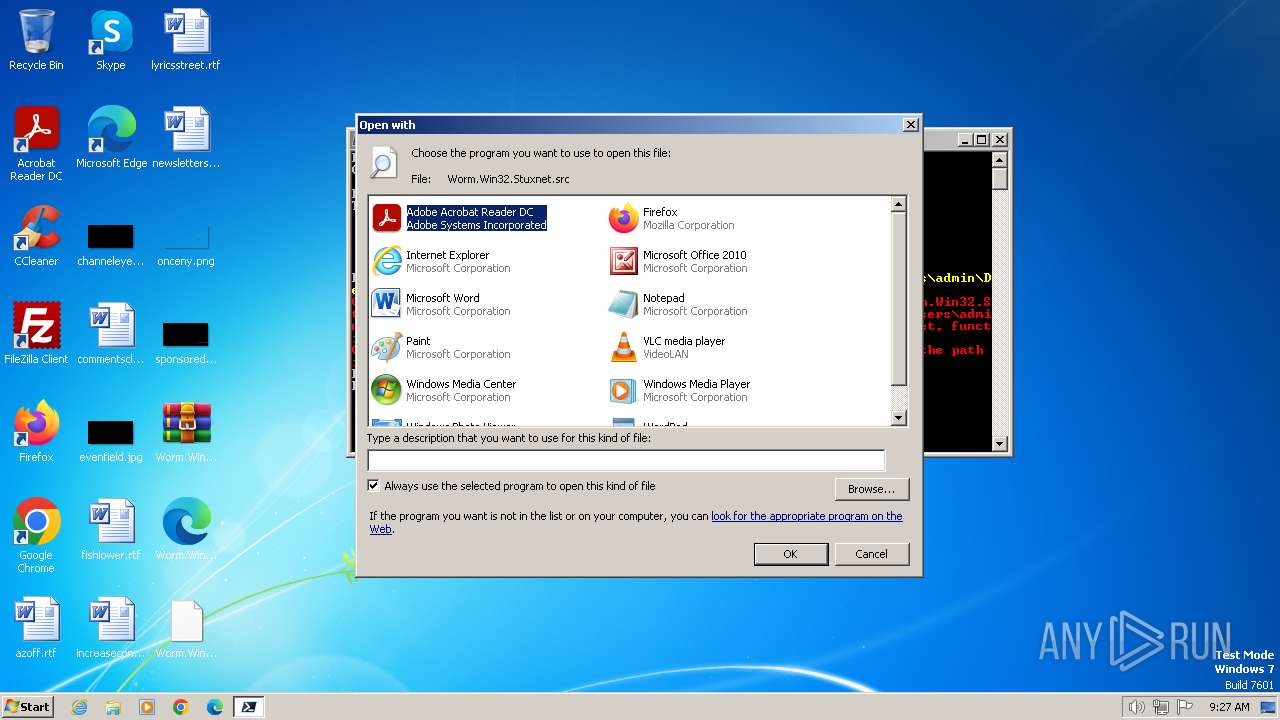Select the evenfield.jpg desktop file
The width and height of the screenshot is (1280, 720).
tap(111, 442)
